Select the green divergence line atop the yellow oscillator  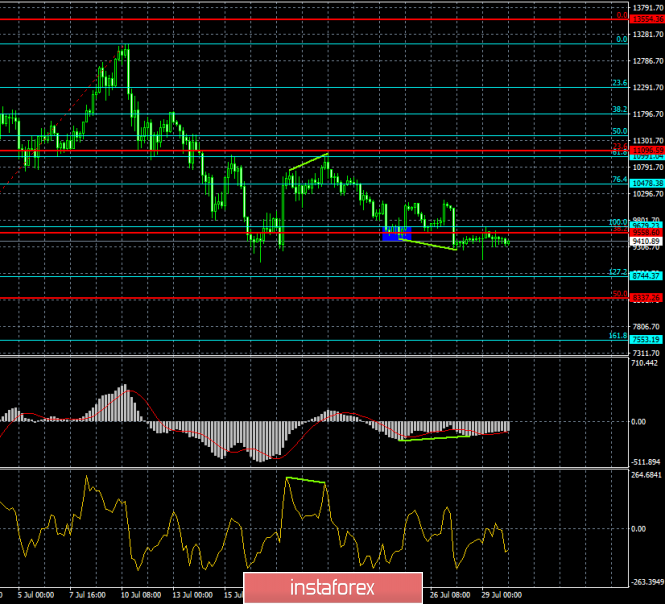(305, 480)
